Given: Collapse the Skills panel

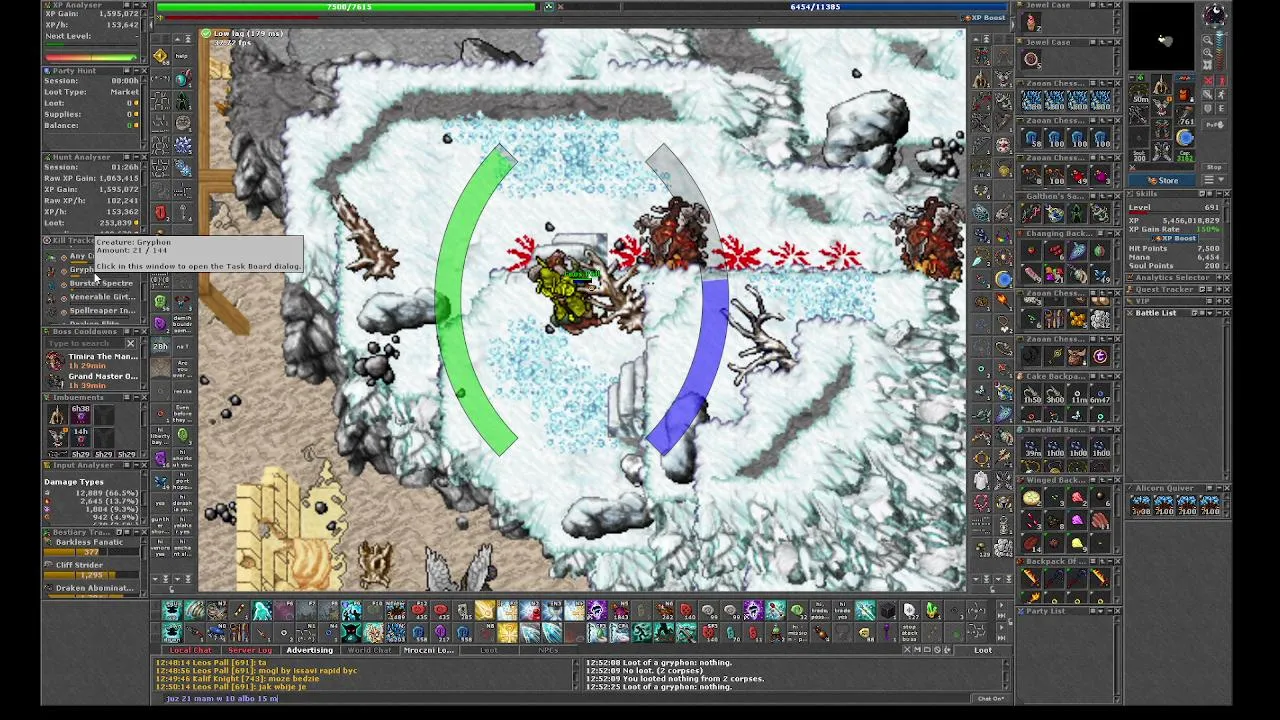Looking at the screenshot, I should (1219, 193).
